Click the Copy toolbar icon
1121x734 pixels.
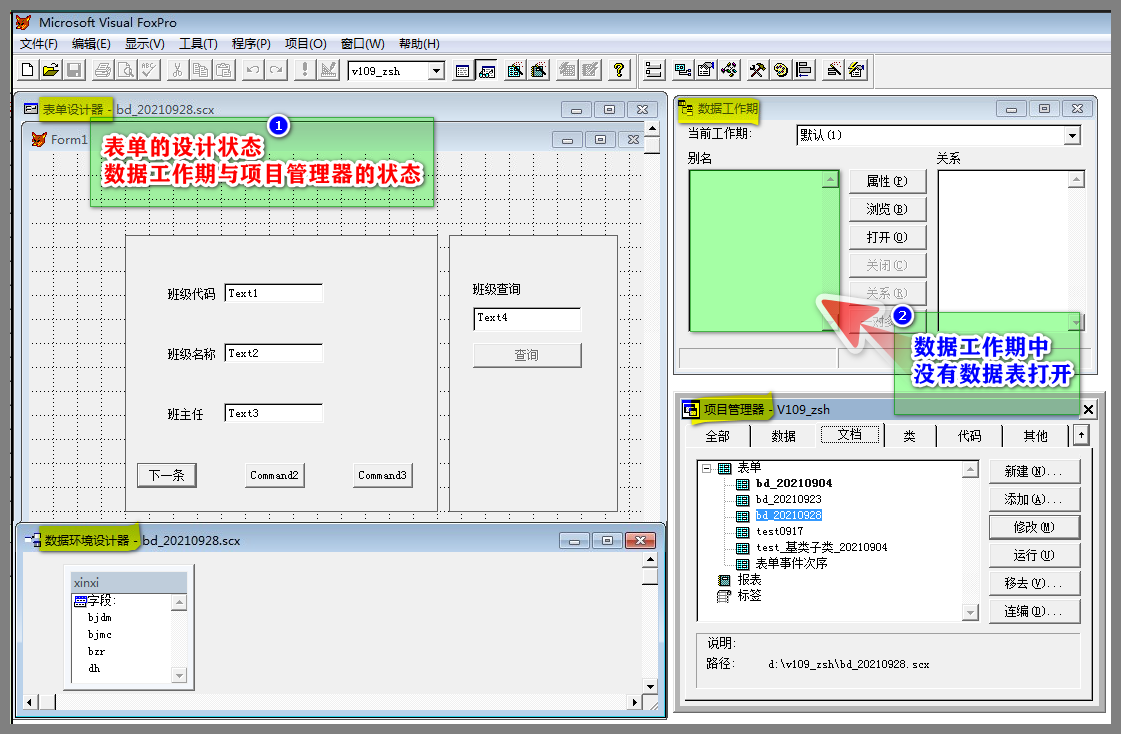201,70
